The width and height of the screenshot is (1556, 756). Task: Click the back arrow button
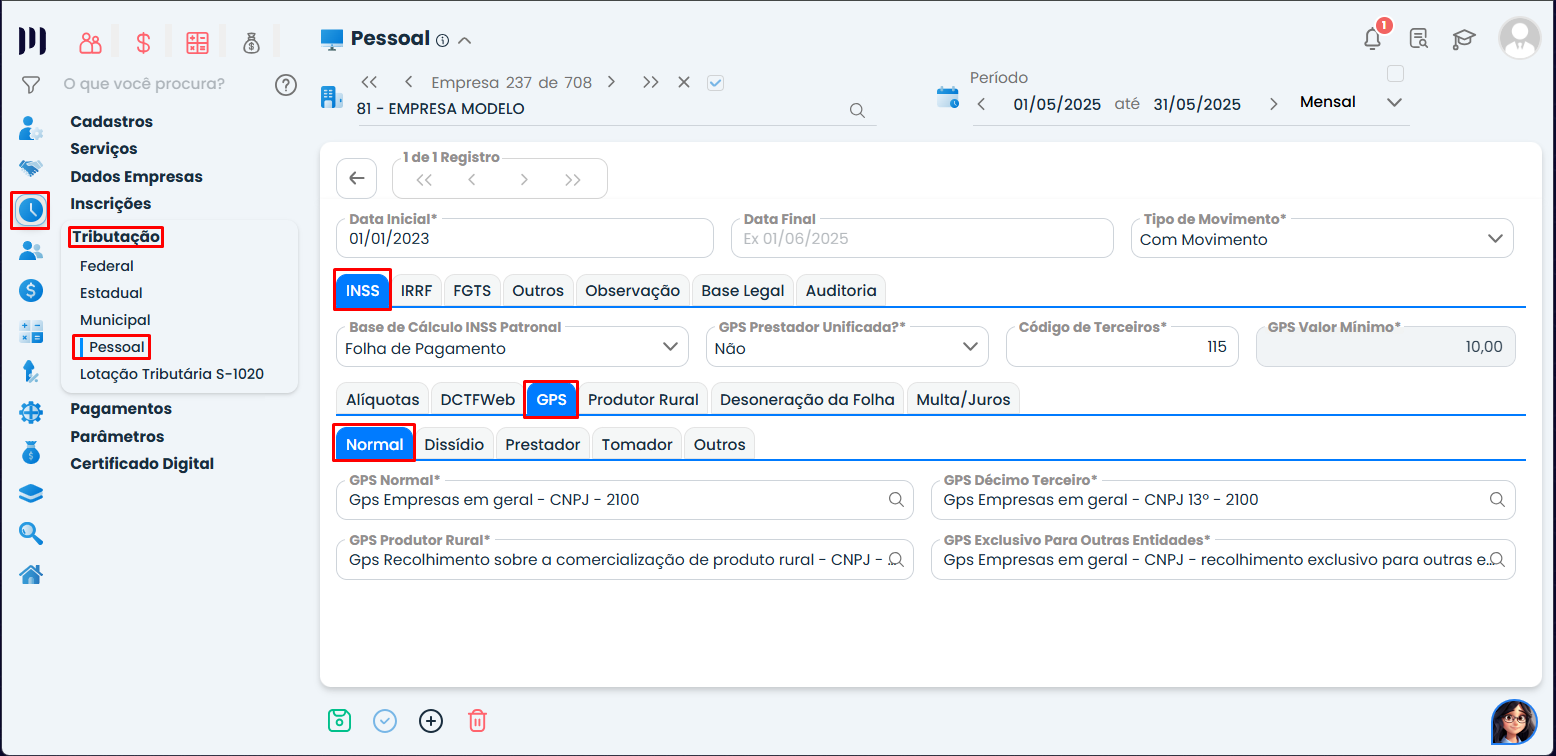357,179
